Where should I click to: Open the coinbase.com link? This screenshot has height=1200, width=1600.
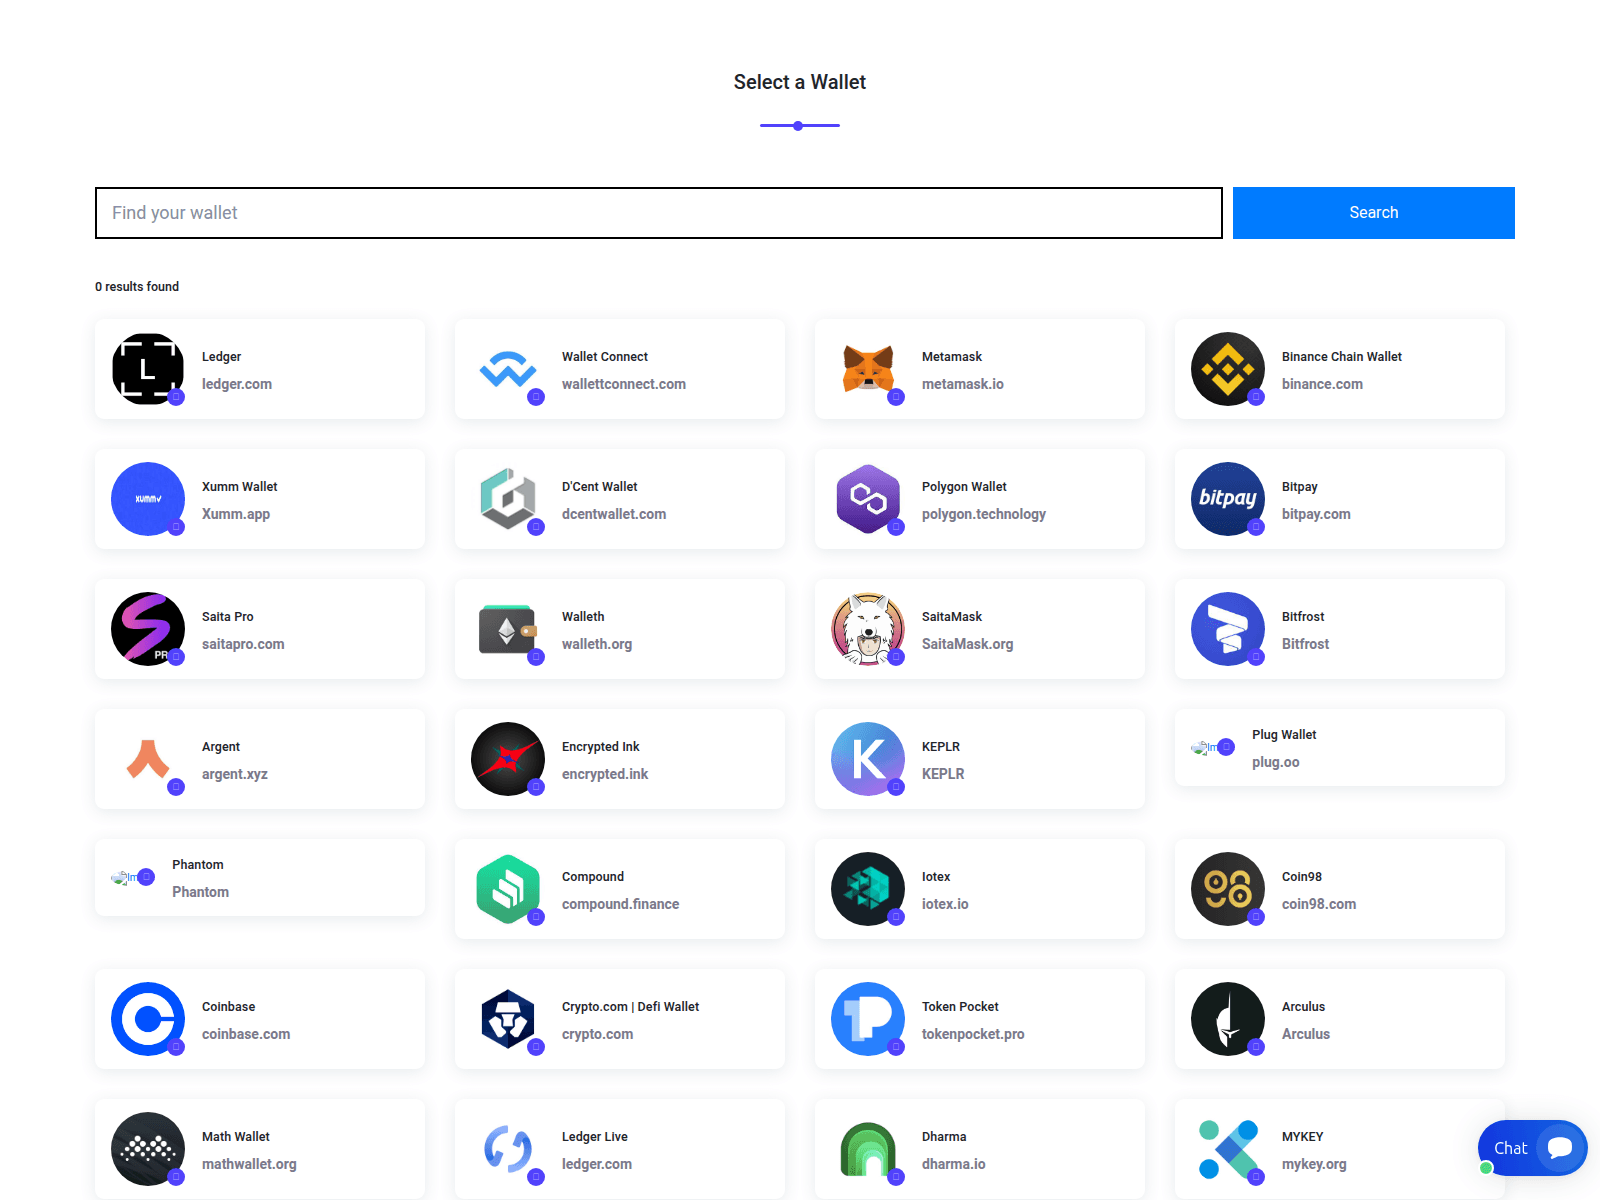[246, 1034]
